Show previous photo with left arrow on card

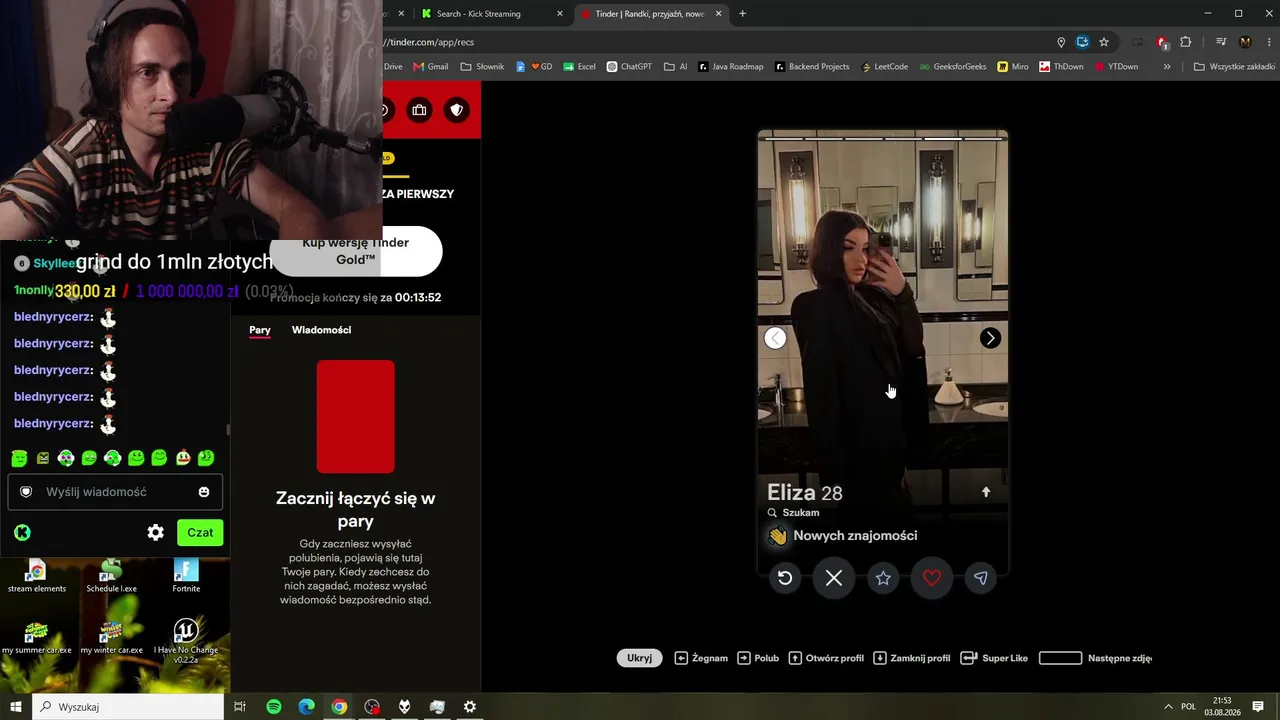(775, 338)
